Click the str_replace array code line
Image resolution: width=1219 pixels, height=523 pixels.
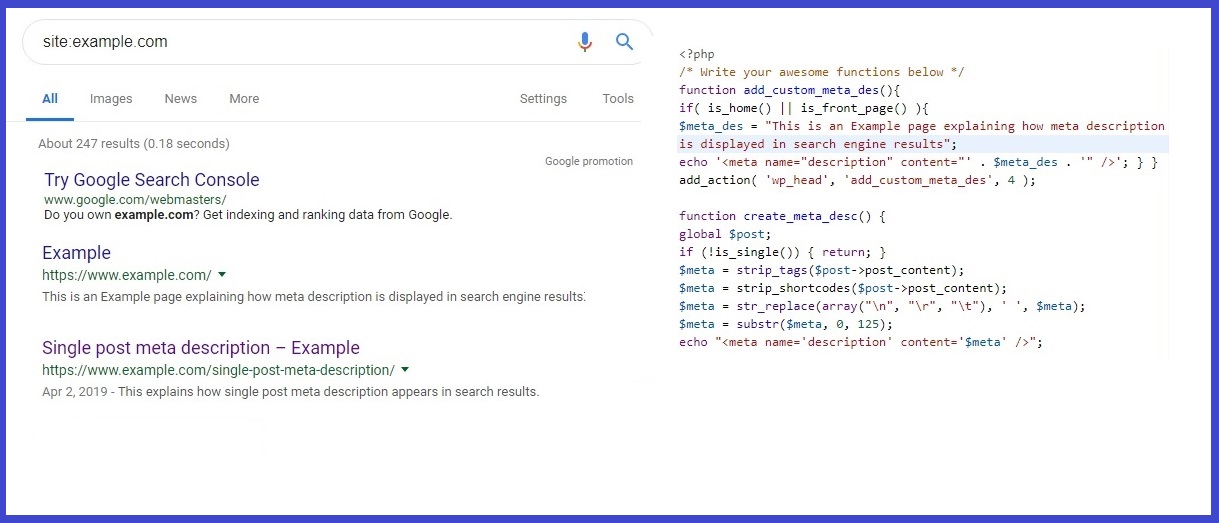click(882, 306)
